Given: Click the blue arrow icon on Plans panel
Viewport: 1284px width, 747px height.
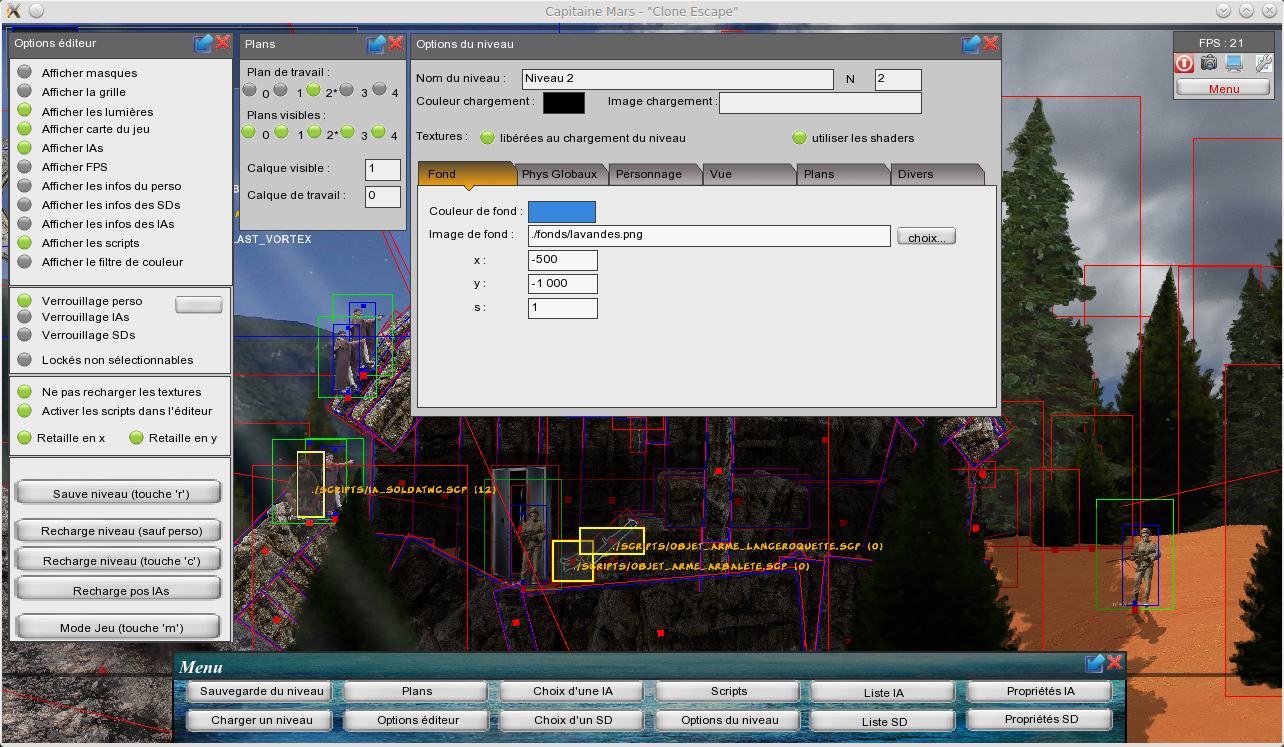Looking at the screenshot, I should pyautogui.click(x=376, y=44).
